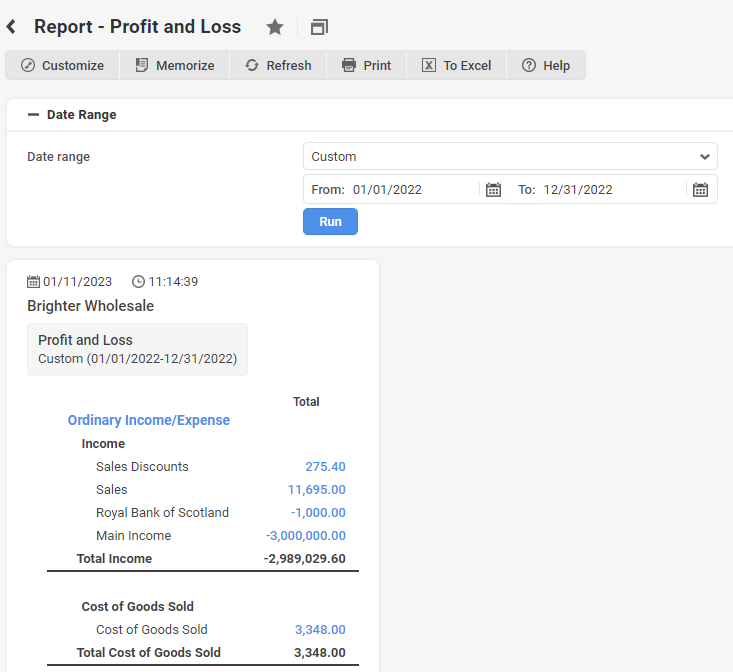Screen dimensions: 733x672
Task: Print the report
Action: click(x=366, y=65)
